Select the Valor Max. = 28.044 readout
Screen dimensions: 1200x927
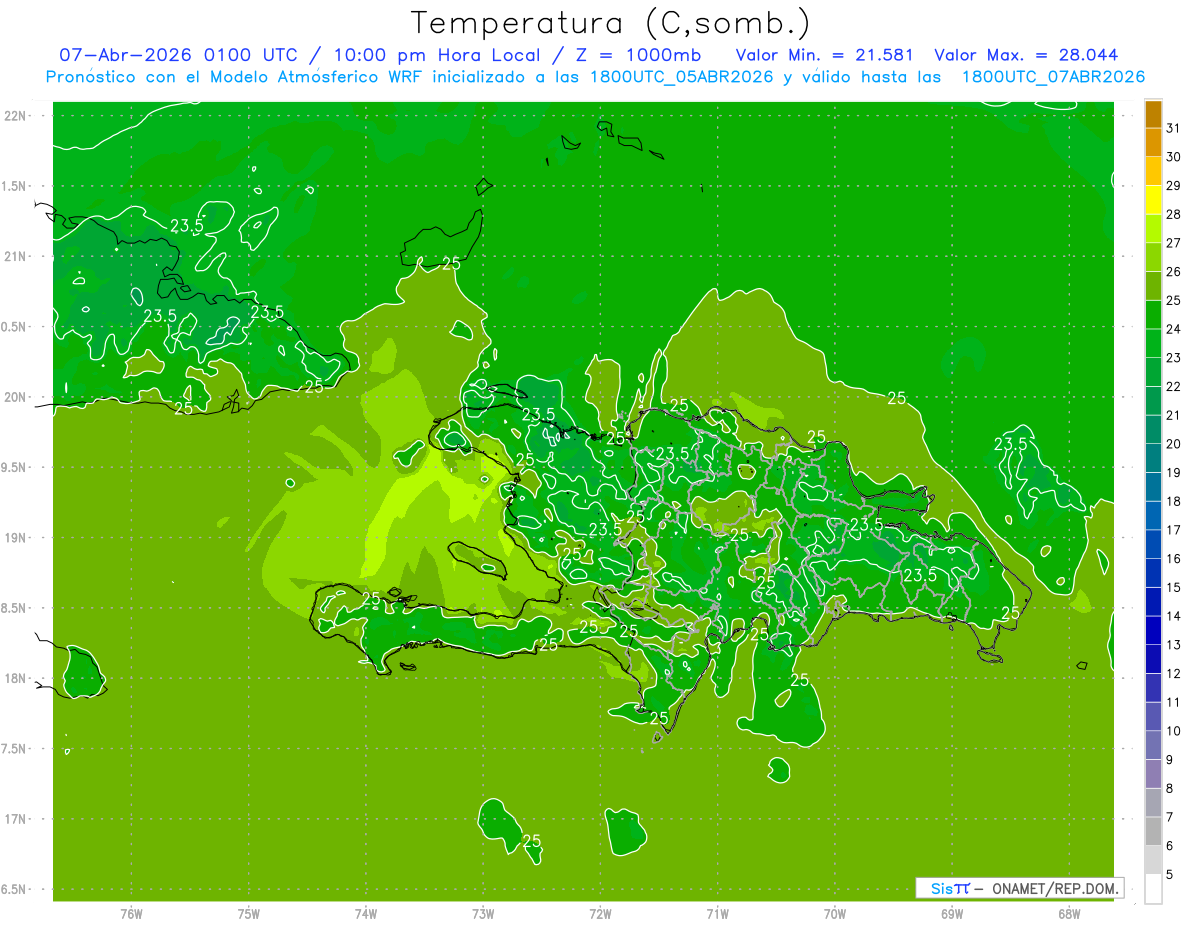point(1026,55)
